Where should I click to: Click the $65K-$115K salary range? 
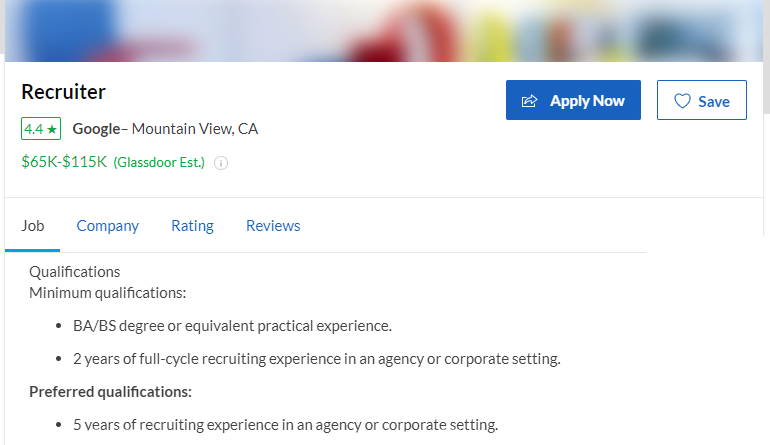[x=64, y=162]
